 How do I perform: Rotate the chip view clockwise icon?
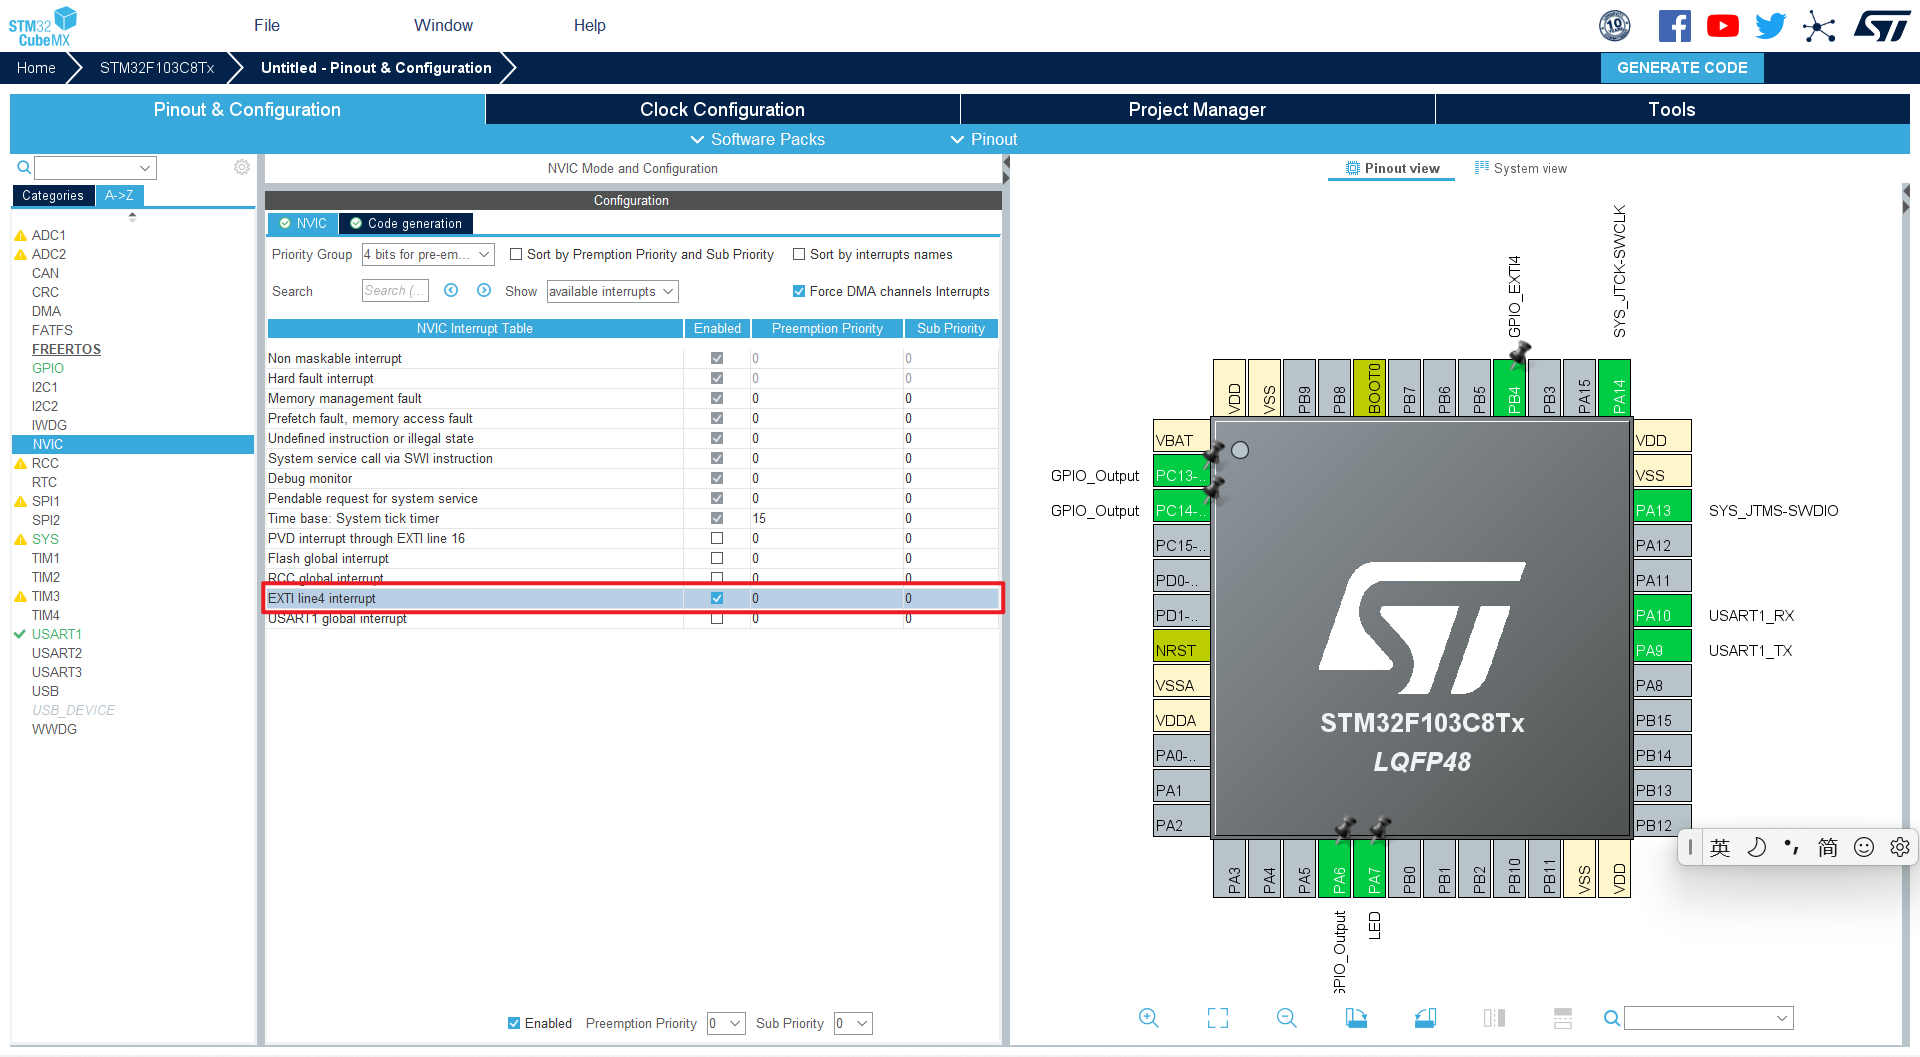(1356, 1018)
